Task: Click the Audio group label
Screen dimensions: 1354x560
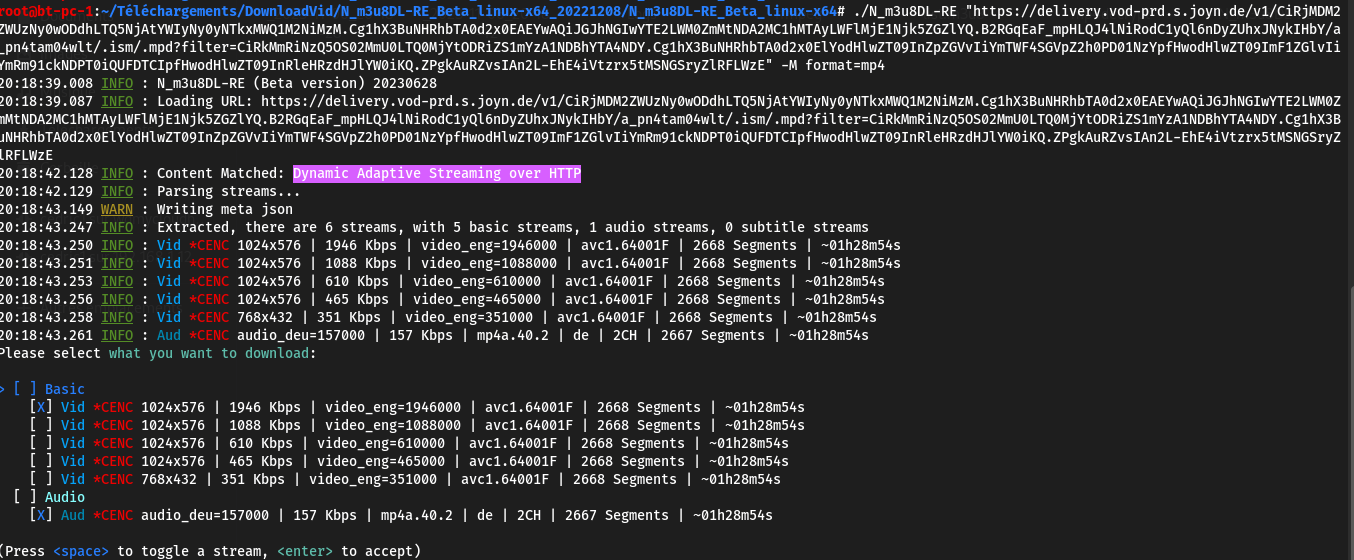Action: [65, 497]
